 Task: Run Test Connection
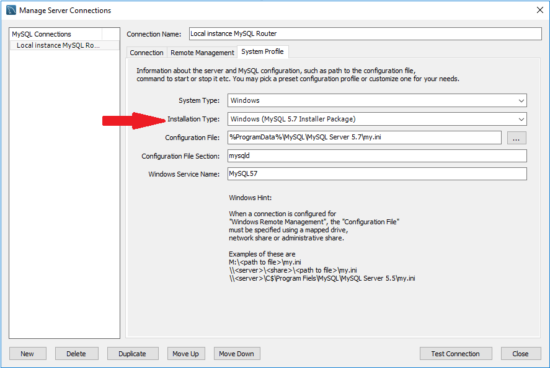point(456,354)
